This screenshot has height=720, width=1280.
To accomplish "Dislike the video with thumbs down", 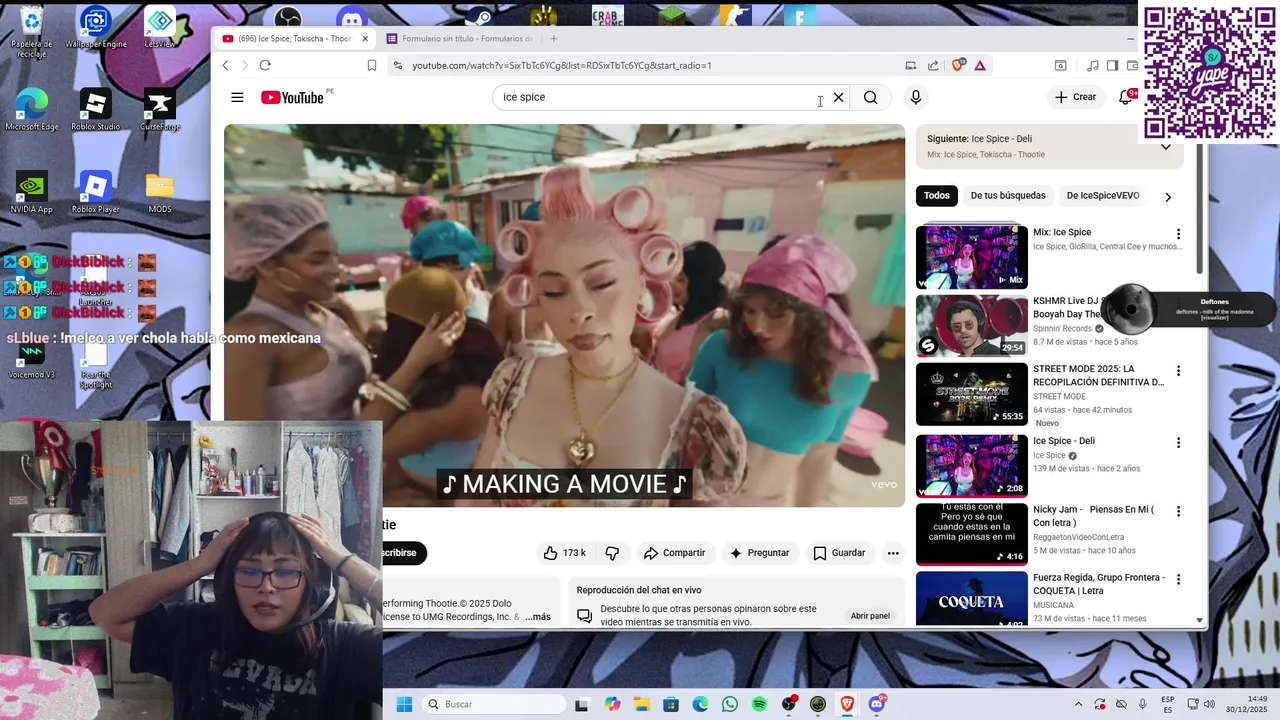I will [612, 553].
